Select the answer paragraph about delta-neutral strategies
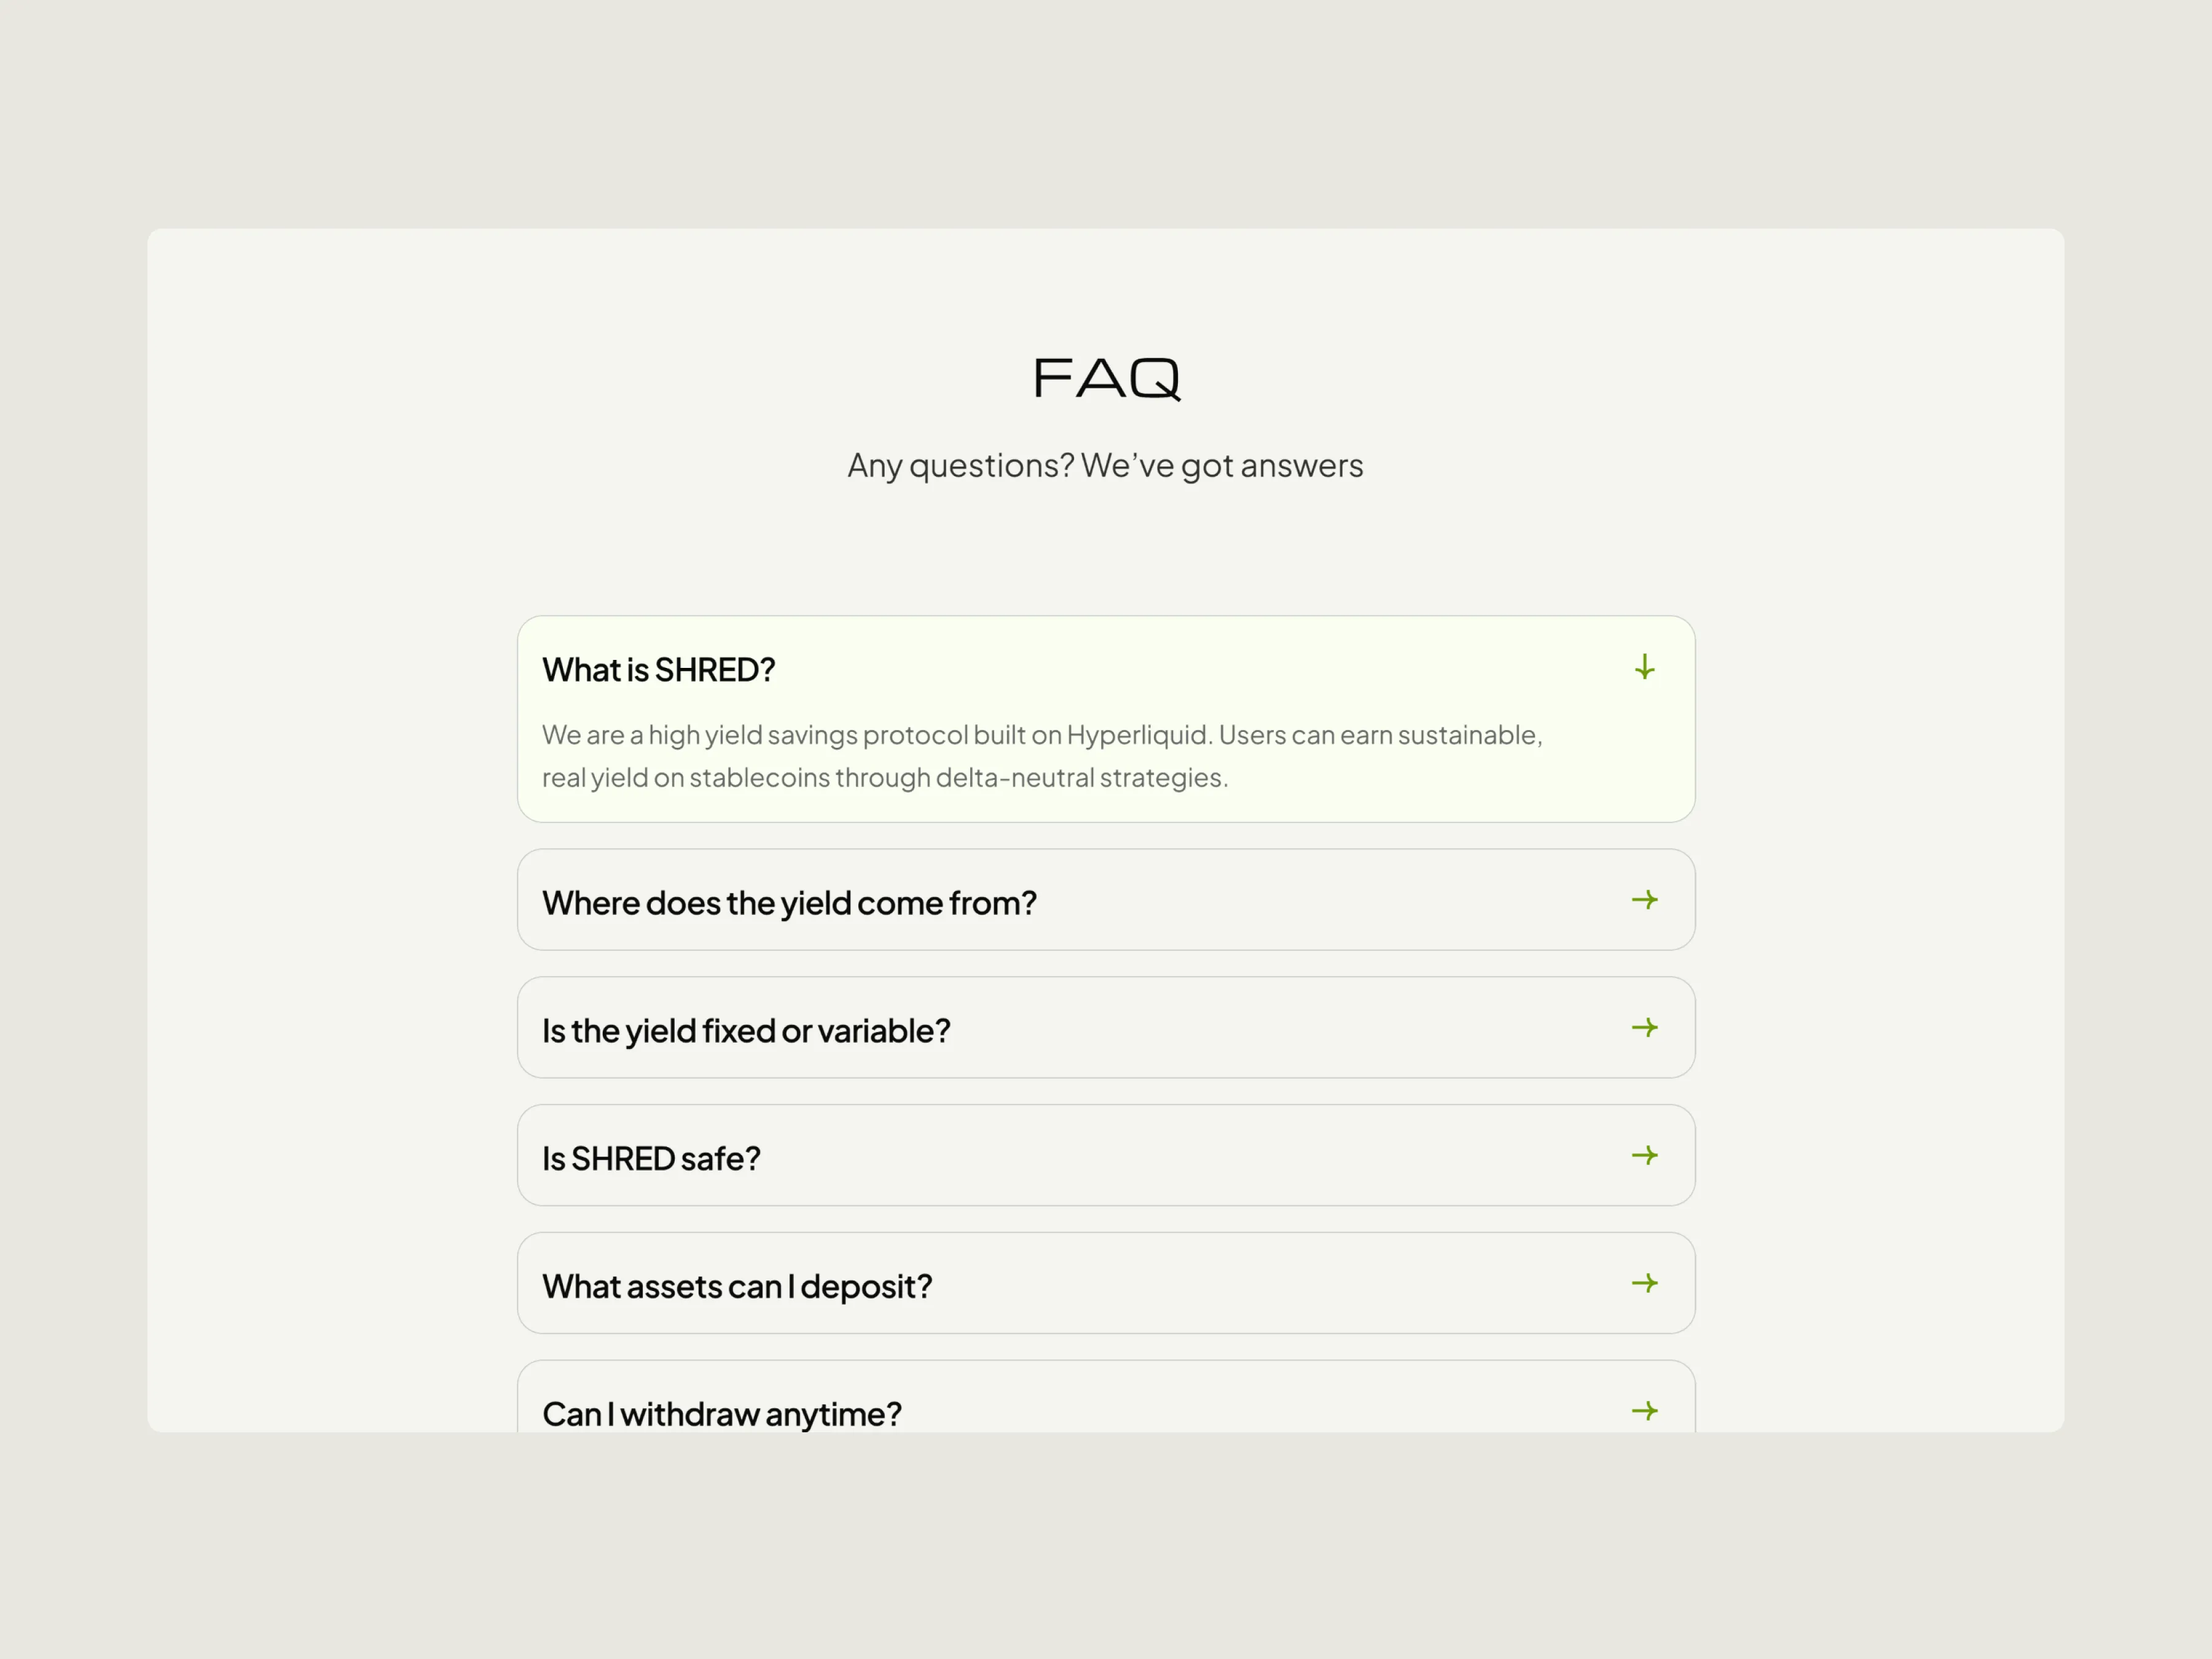Viewport: 2212px width, 1659px height. pyautogui.click(x=1040, y=756)
